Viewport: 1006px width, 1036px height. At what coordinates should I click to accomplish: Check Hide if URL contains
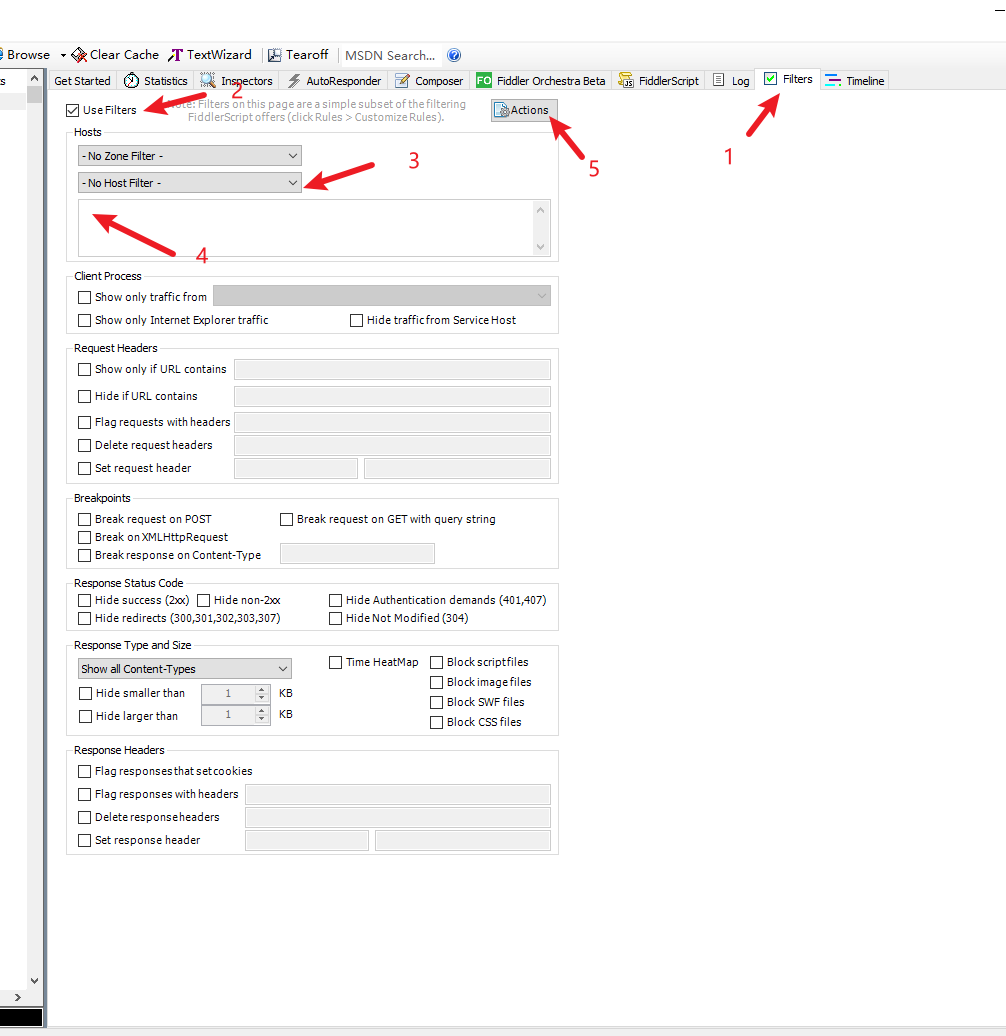tap(85, 396)
